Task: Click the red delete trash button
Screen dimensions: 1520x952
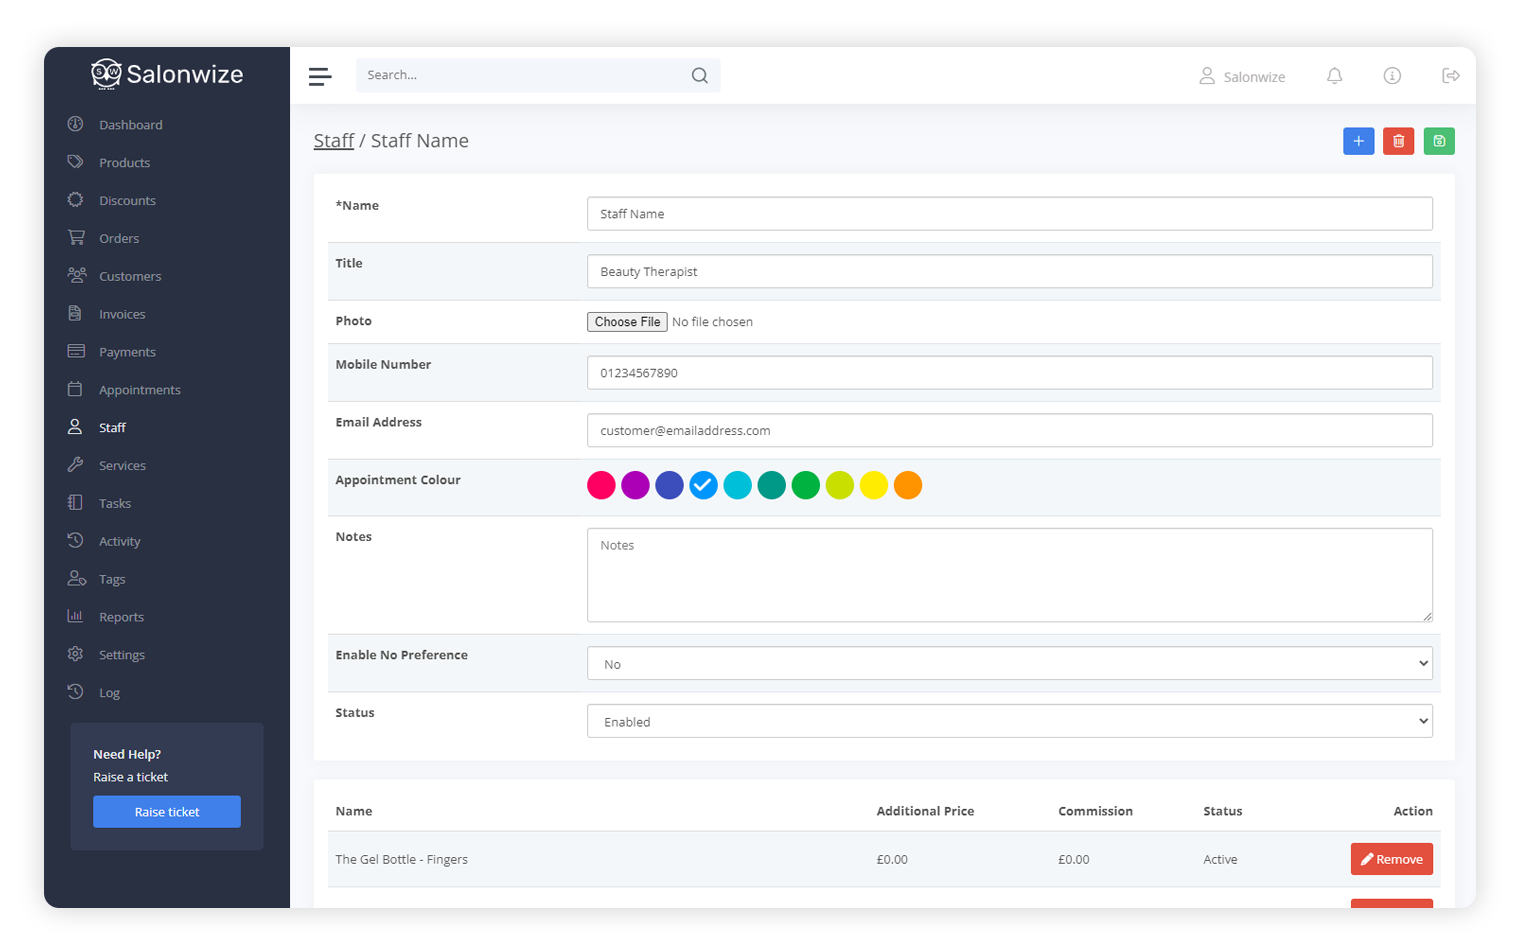Action: [x=1398, y=141]
